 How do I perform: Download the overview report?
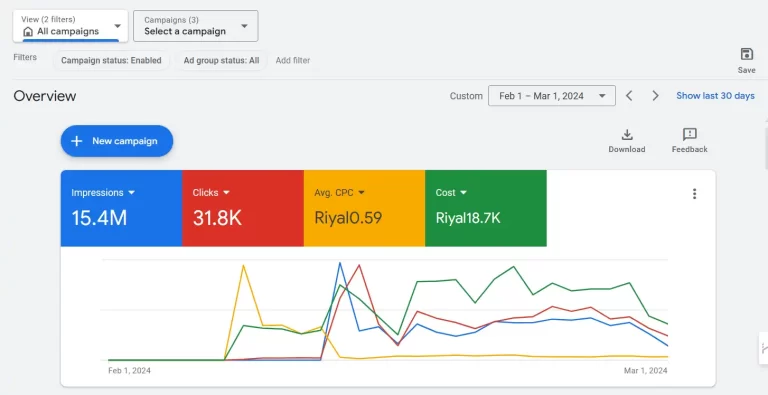click(627, 141)
